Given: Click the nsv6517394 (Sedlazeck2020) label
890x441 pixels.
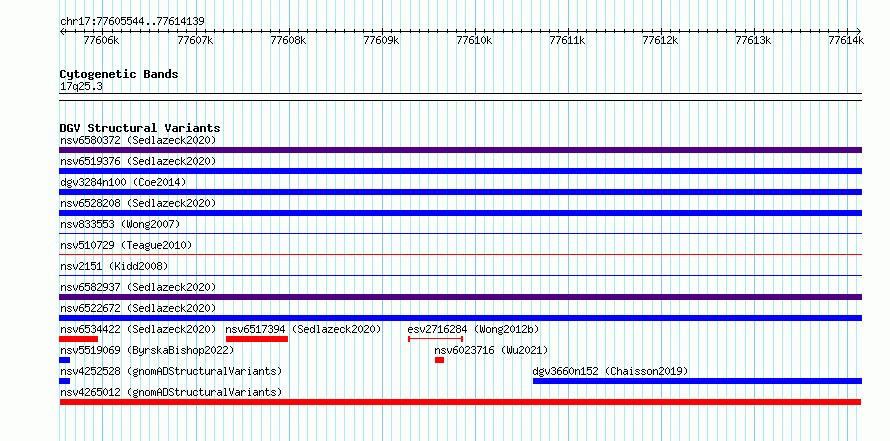Looking at the screenshot, I should (x=303, y=329).
